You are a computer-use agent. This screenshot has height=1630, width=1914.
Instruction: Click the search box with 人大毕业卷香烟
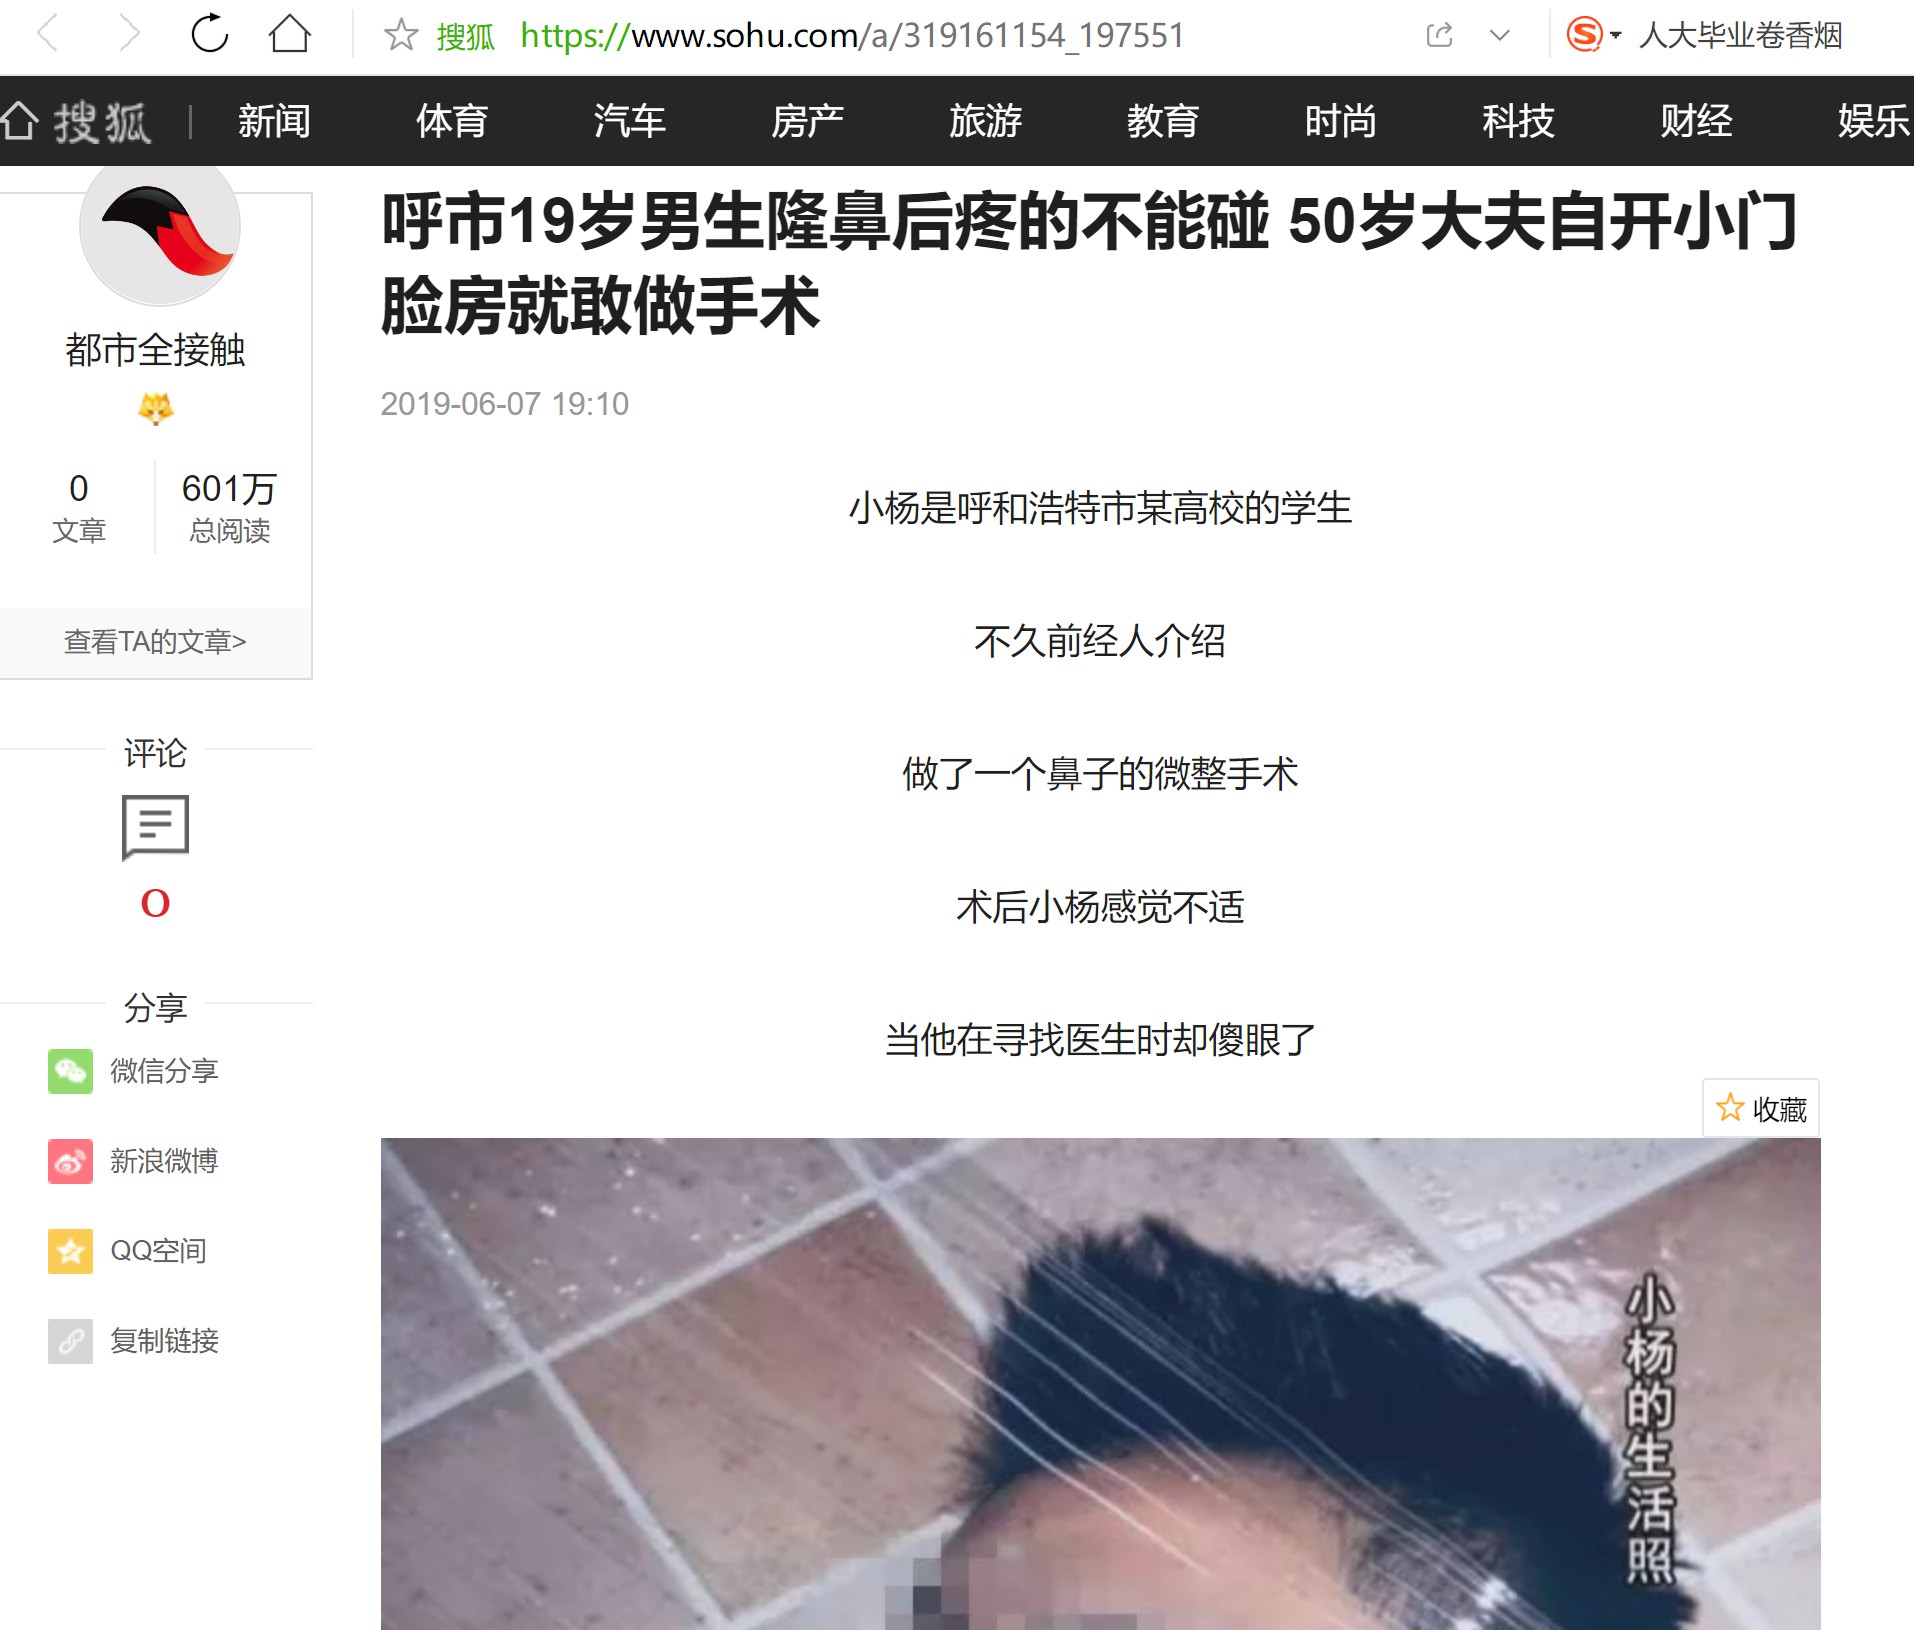(x=1740, y=35)
